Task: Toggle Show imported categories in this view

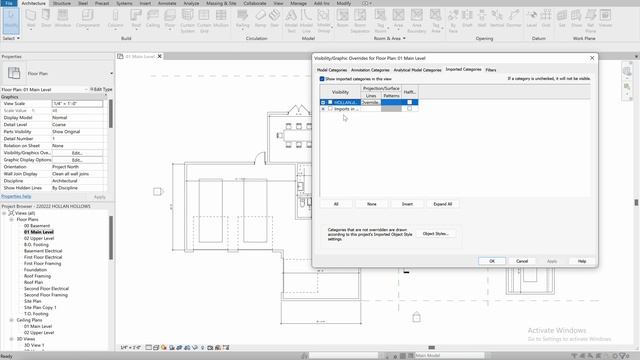Action: point(322,79)
